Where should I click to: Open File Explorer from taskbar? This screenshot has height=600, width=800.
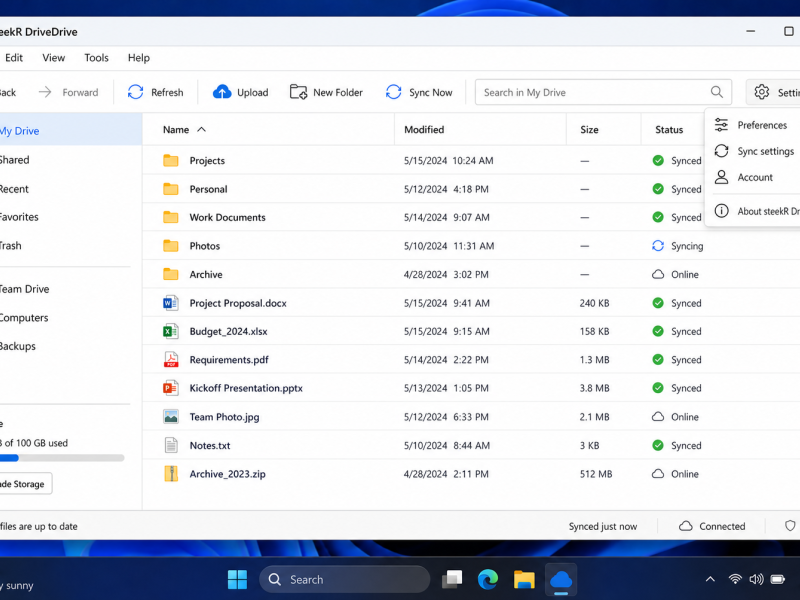pyautogui.click(x=524, y=580)
